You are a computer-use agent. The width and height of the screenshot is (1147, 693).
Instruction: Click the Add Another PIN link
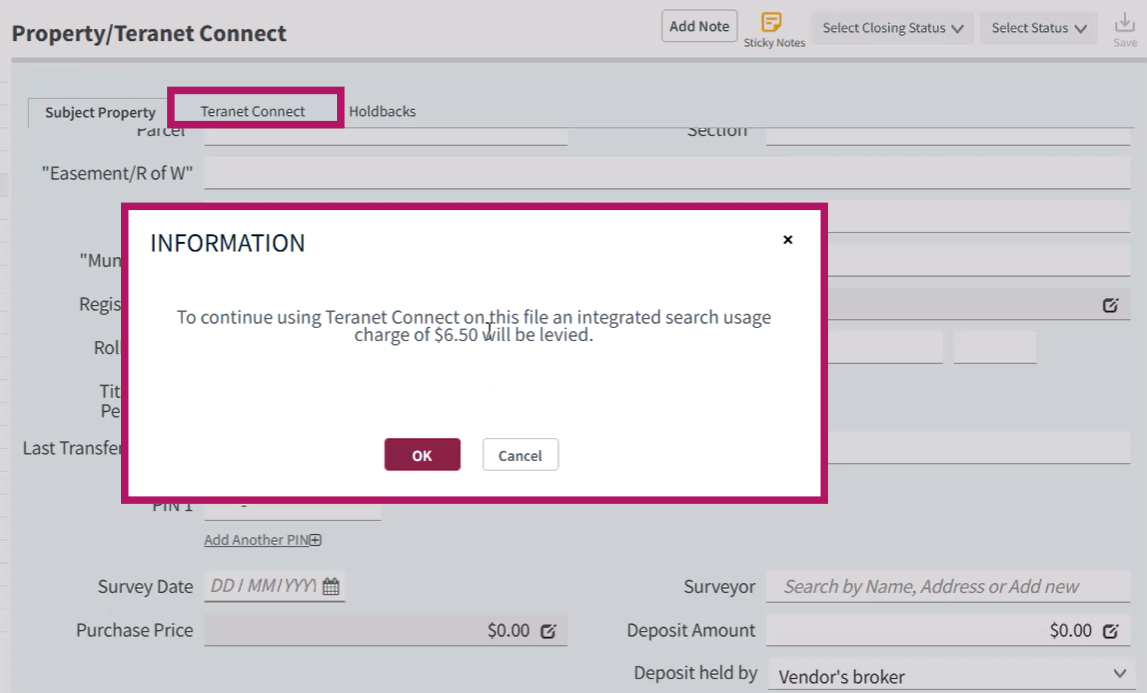256,540
